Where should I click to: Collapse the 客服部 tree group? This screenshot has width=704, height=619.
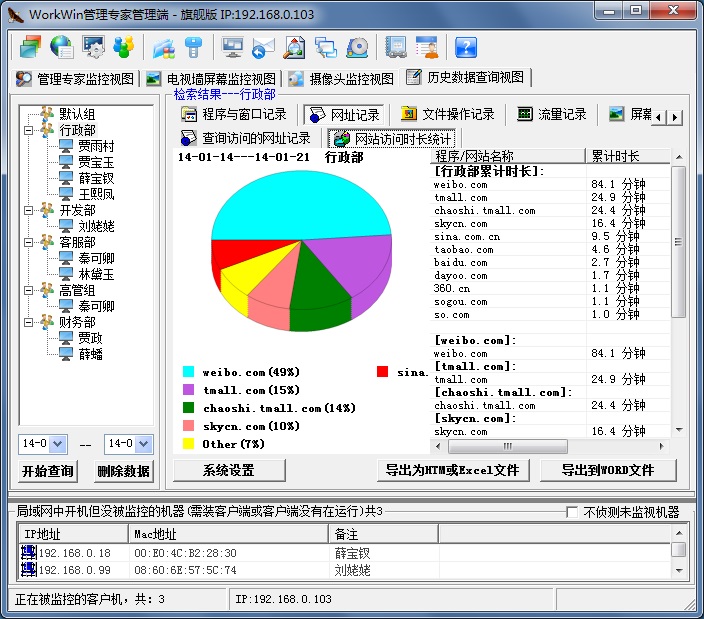coord(29,243)
